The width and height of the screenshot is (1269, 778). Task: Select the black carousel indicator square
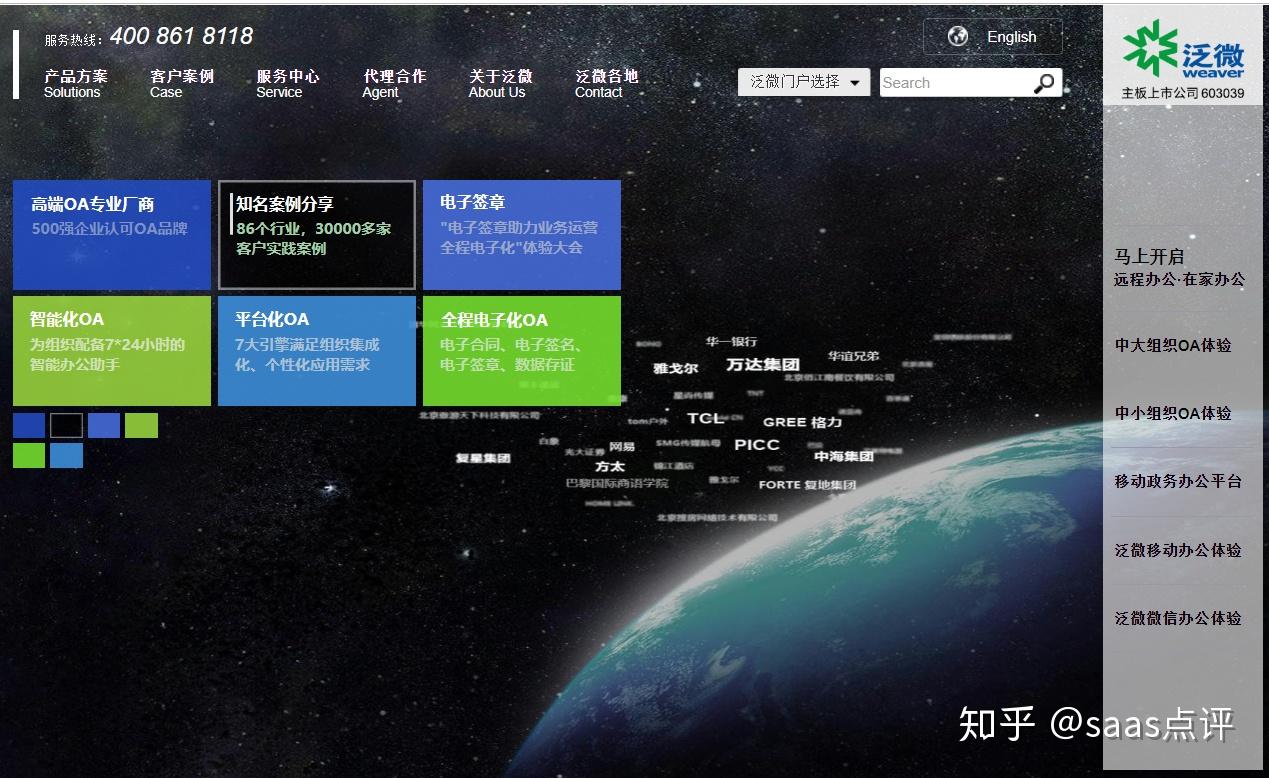[x=66, y=425]
